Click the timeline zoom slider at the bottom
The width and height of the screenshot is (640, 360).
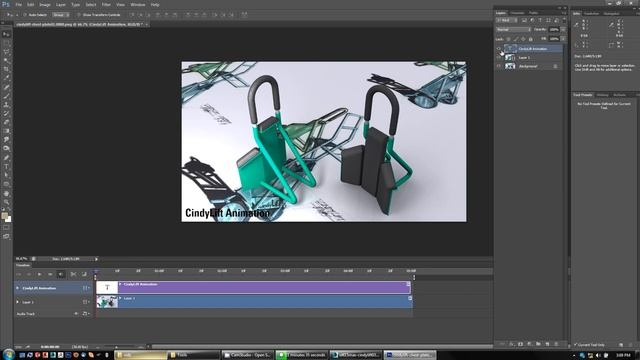coord(116,347)
